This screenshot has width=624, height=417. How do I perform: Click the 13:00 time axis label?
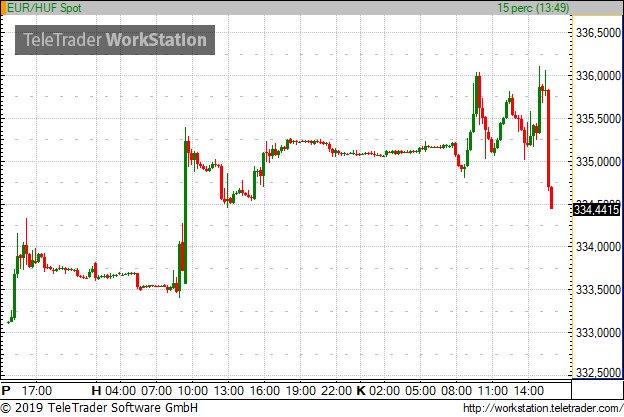coord(229,391)
